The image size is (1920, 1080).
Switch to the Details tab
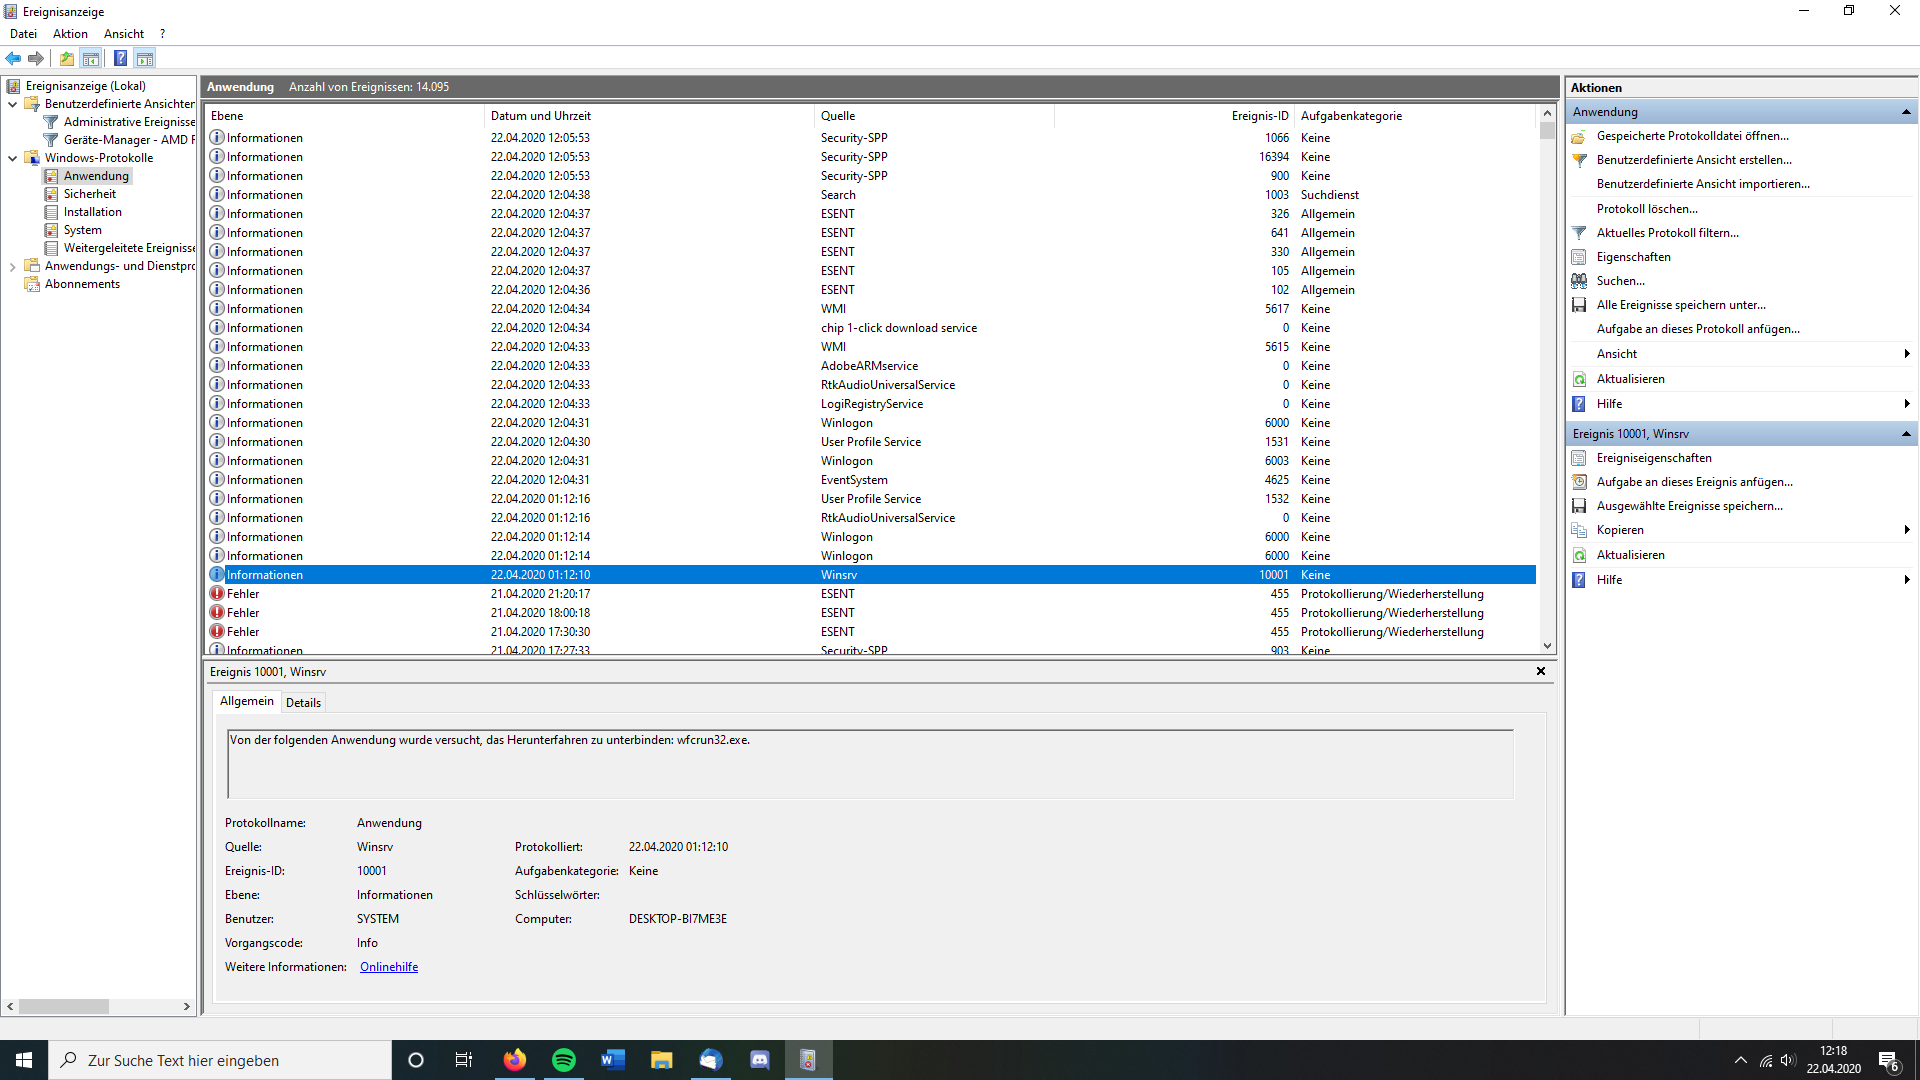(303, 702)
